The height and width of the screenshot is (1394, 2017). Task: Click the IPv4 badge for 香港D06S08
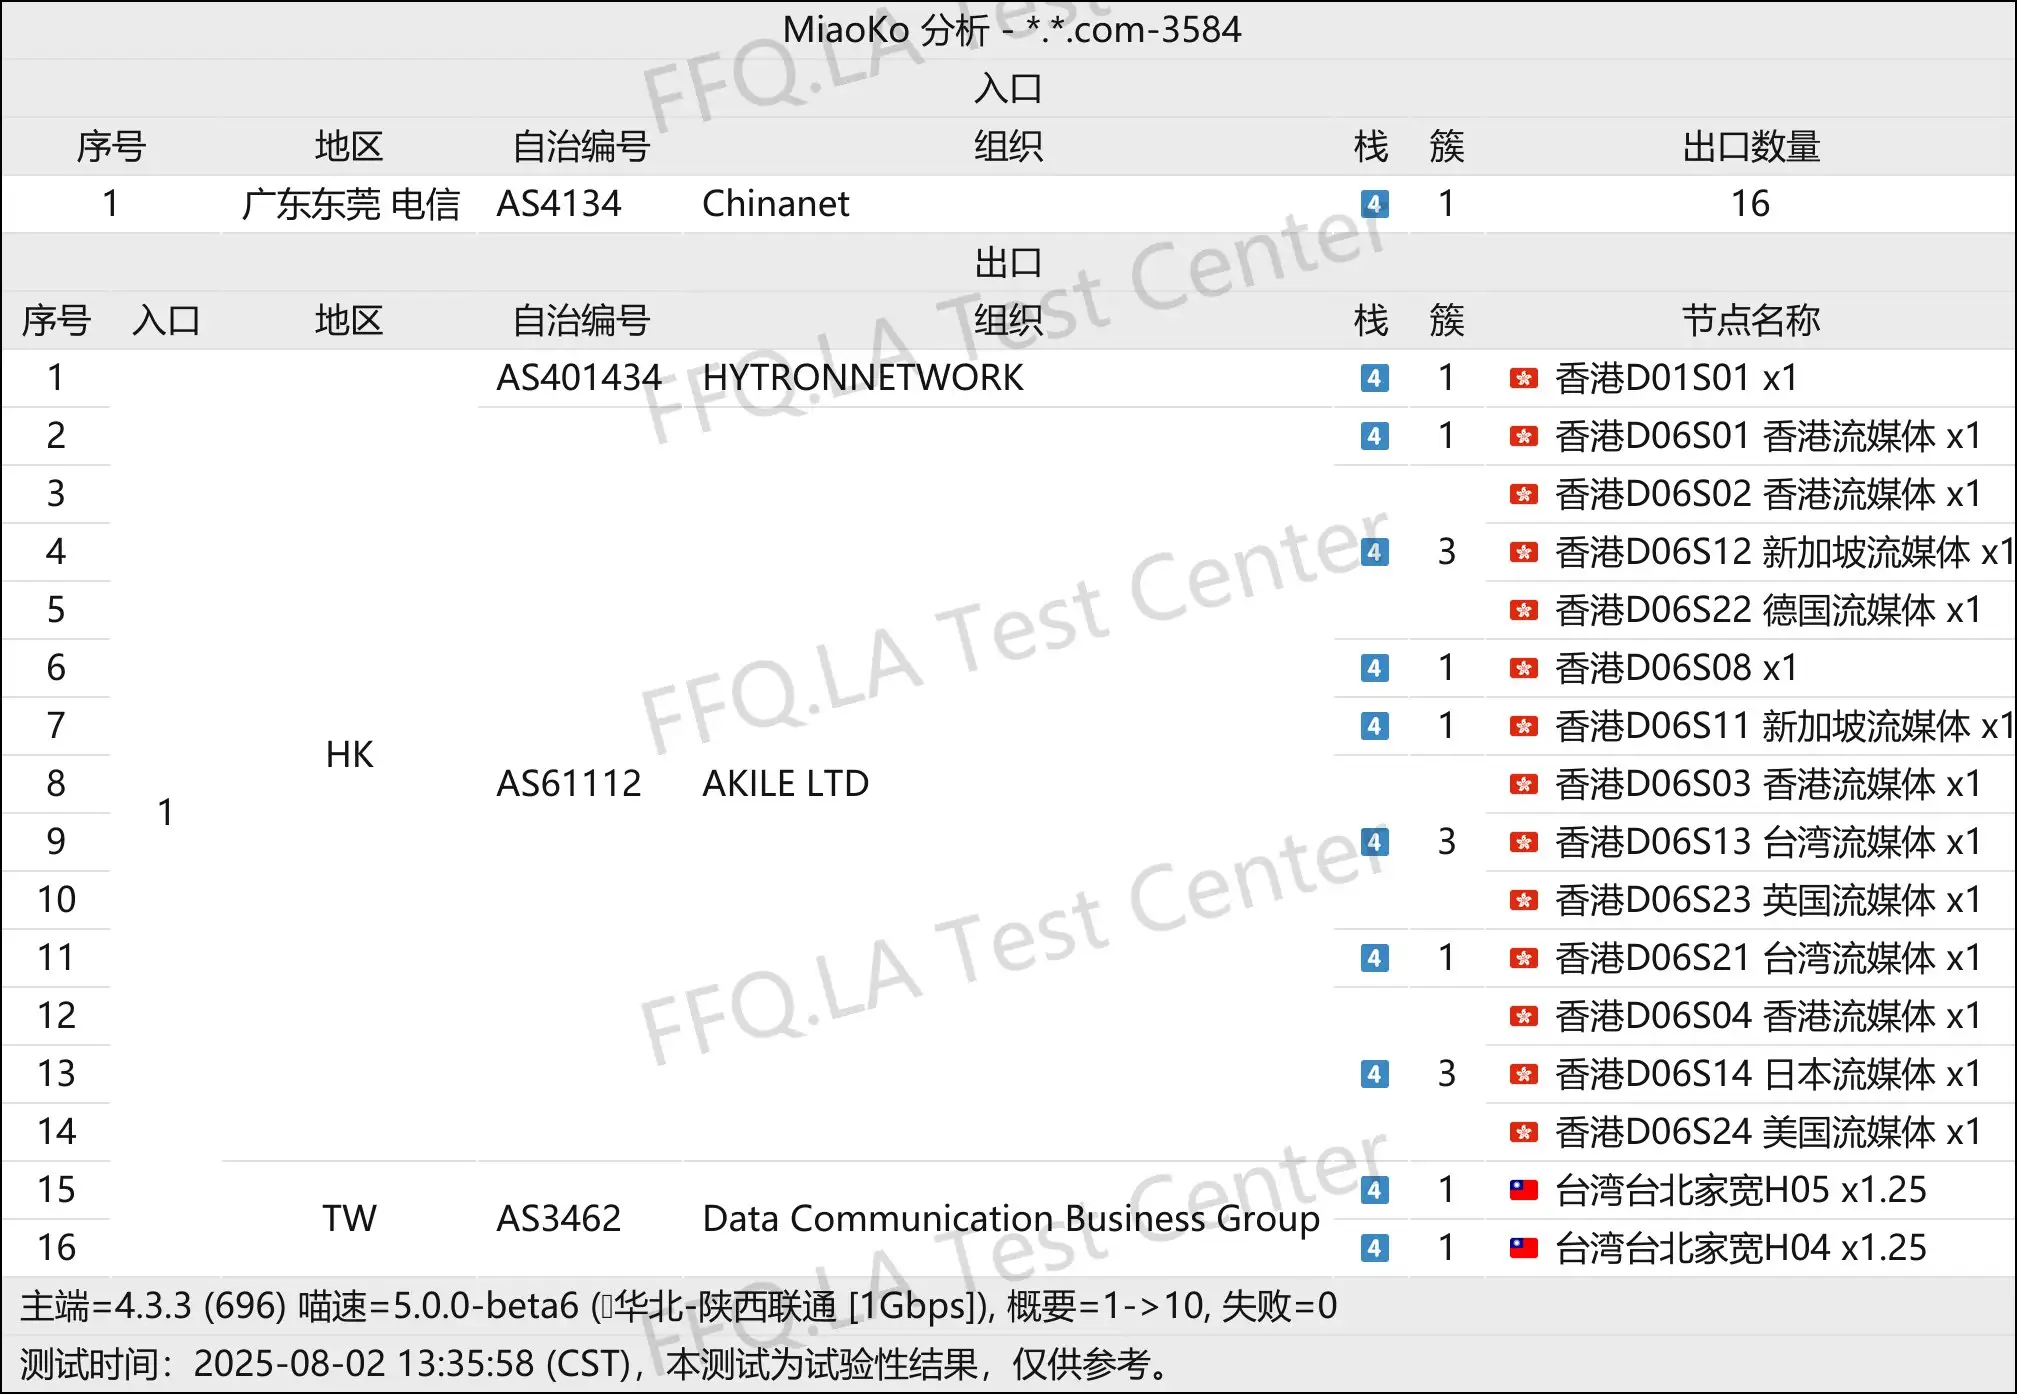pos(1374,668)
